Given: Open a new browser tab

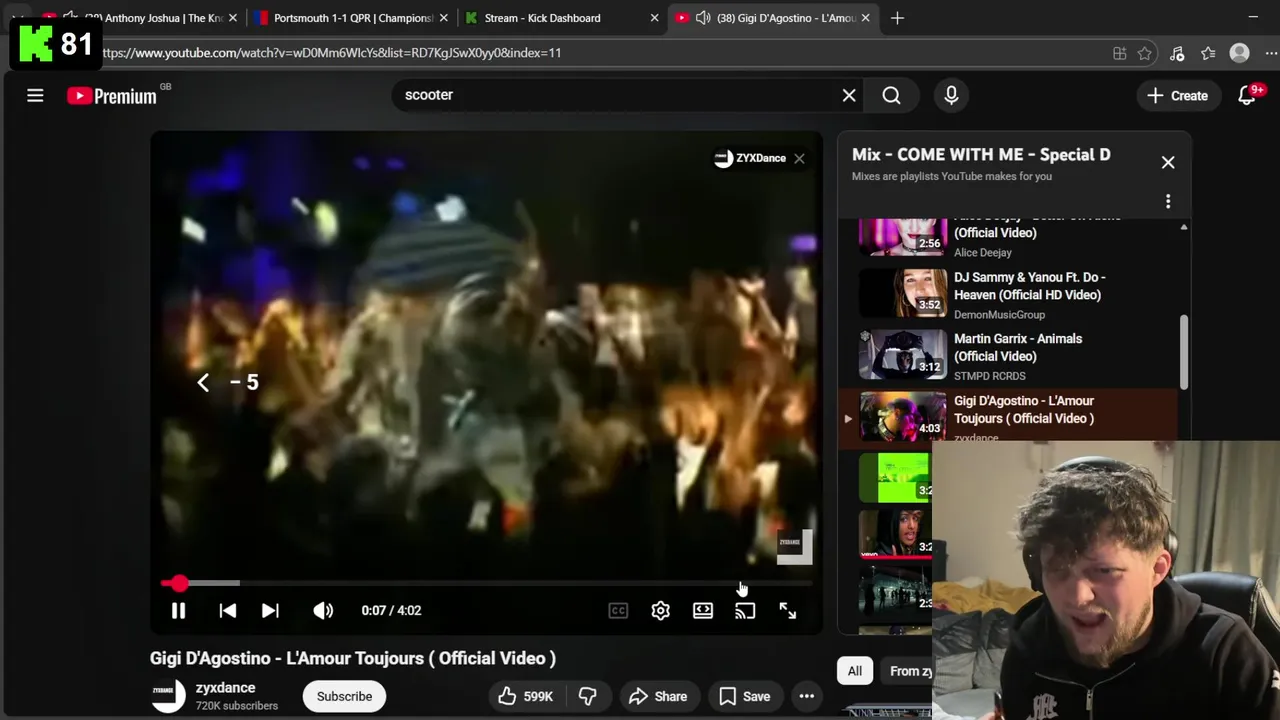Looking at the screenshot, I should (x=897, y=18).
